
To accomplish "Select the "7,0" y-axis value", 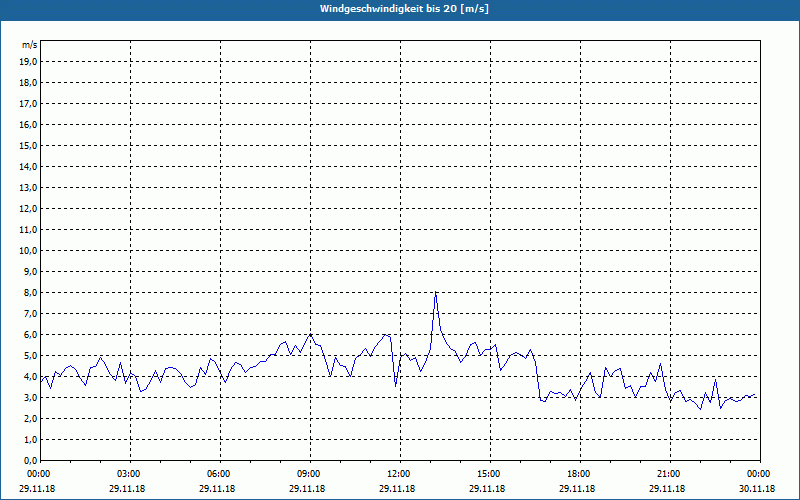I will (x=30, y=314).
